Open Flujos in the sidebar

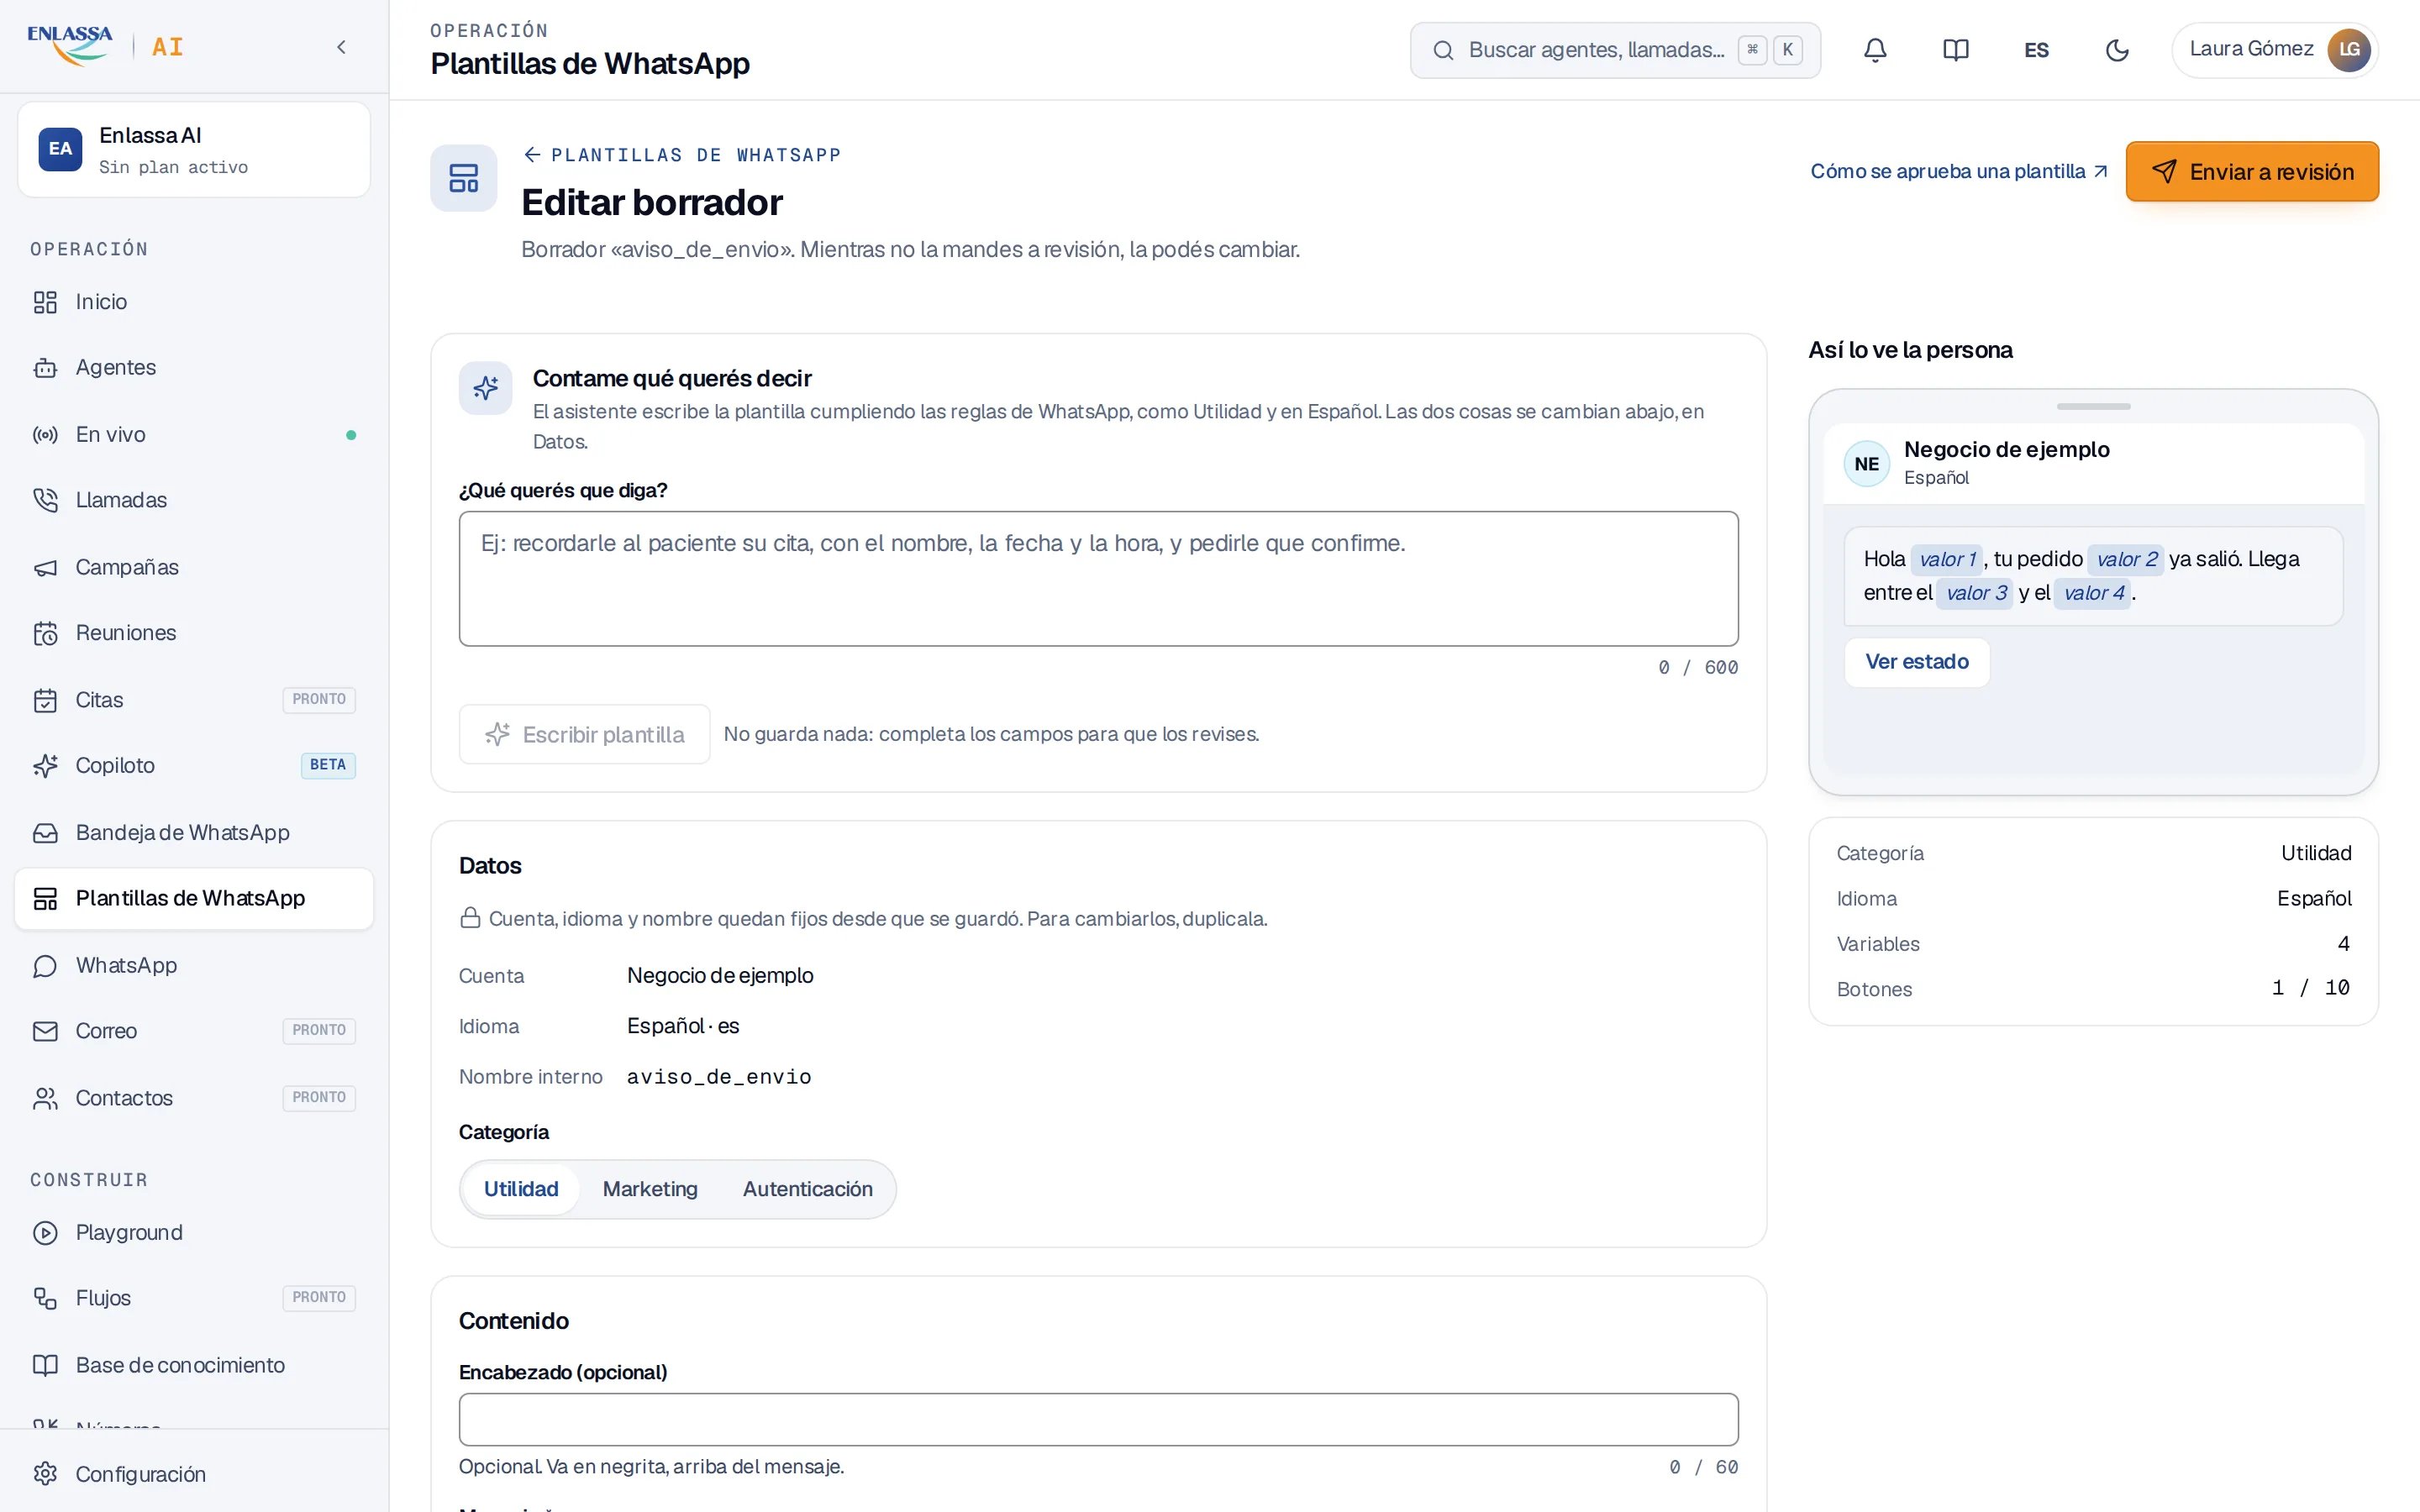click(x=194, y=1298)
